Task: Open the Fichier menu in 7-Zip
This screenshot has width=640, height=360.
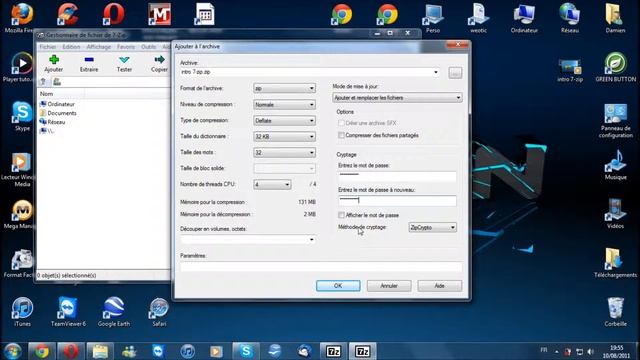Action: tap(48, 47)
